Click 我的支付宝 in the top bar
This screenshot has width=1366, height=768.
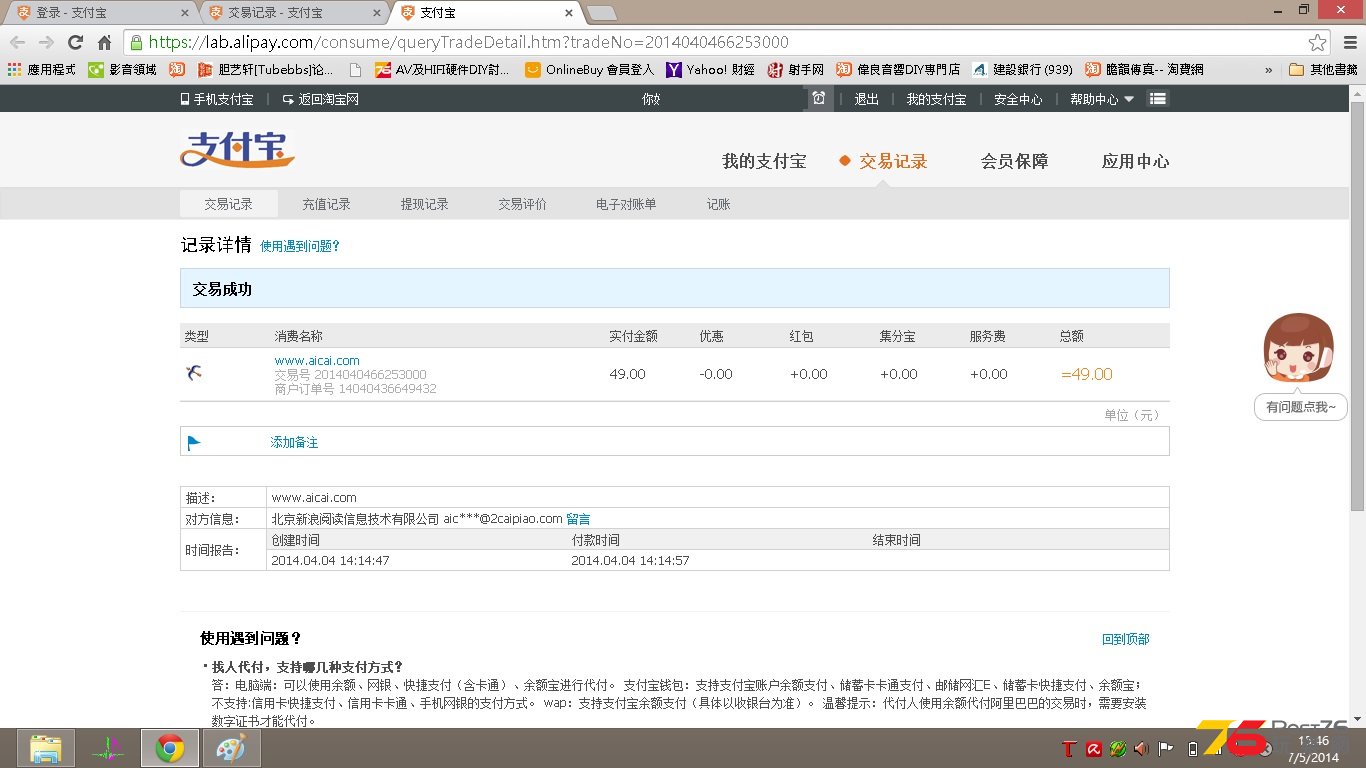point(936,99)
